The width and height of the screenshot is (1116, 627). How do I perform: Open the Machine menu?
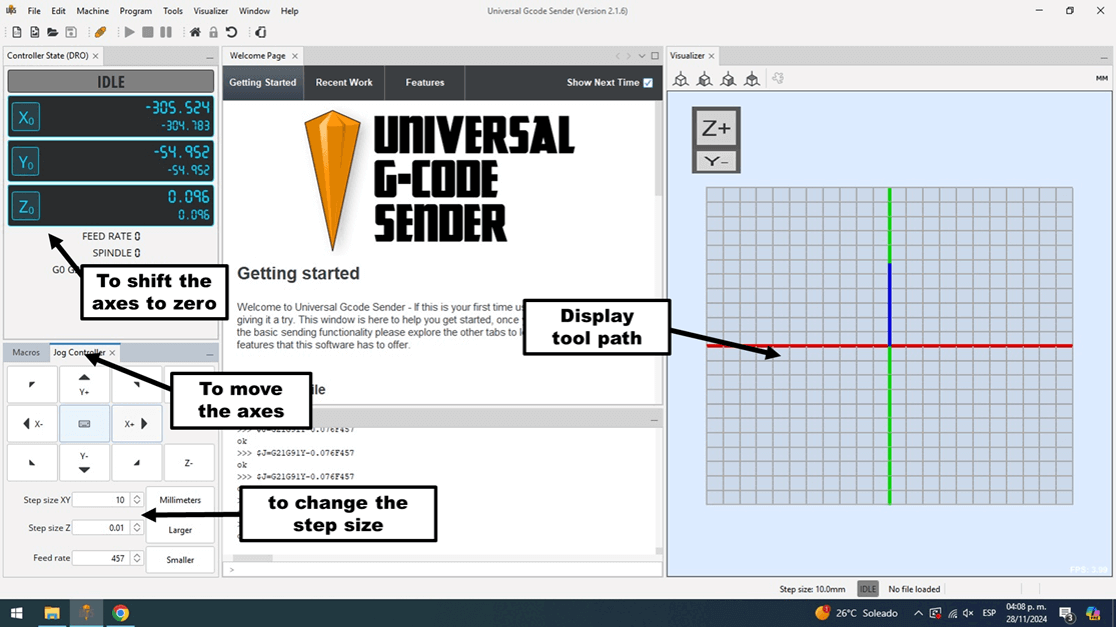[92, 11]
